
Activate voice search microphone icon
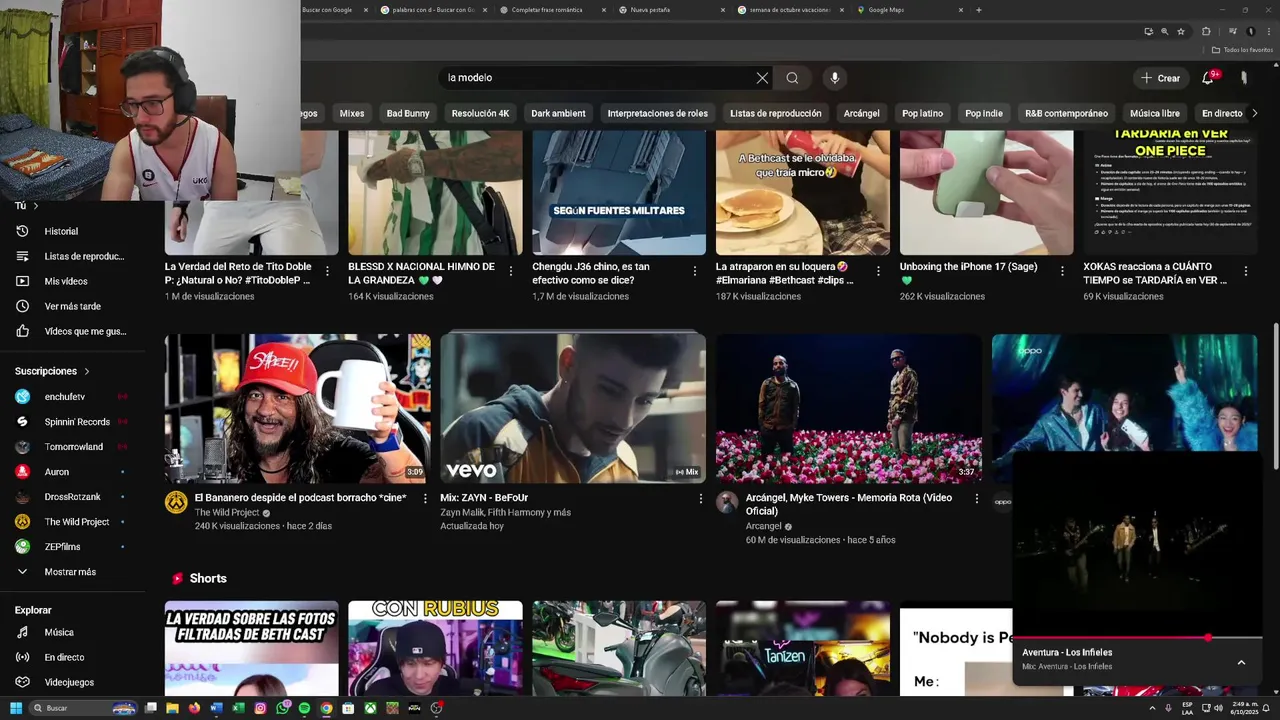coord(834,78)
